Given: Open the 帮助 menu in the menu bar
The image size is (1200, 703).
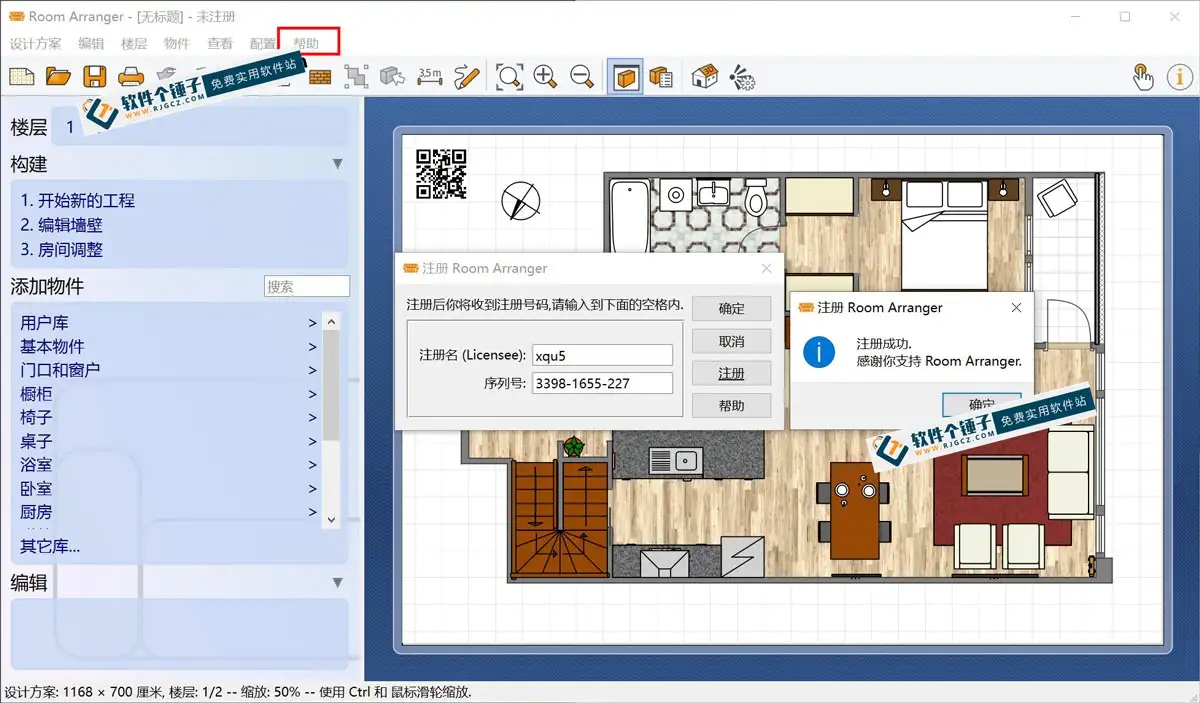Looking at the screenshot, I should [306, 44].
